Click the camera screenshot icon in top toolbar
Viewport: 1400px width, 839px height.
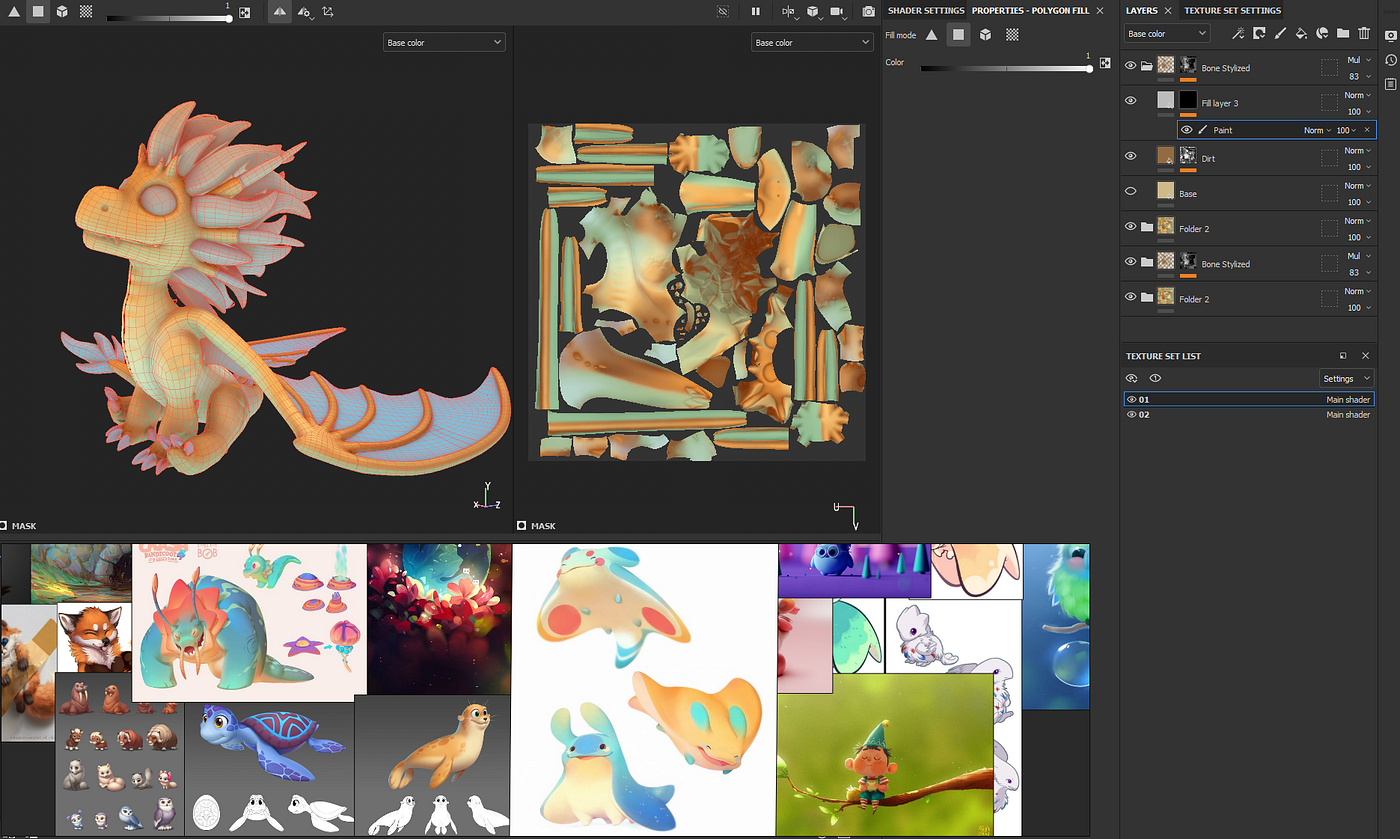(x=869, y=12)
